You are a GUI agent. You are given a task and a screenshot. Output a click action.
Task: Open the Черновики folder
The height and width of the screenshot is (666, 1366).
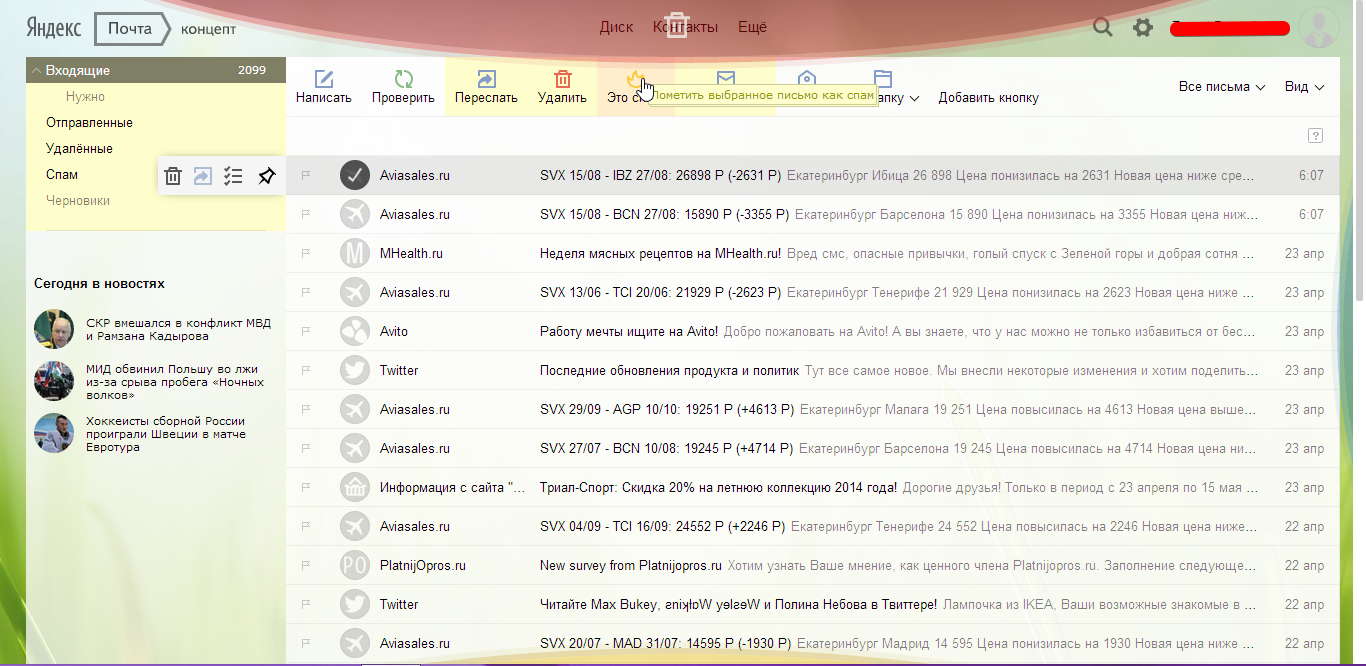click(78, 200)
